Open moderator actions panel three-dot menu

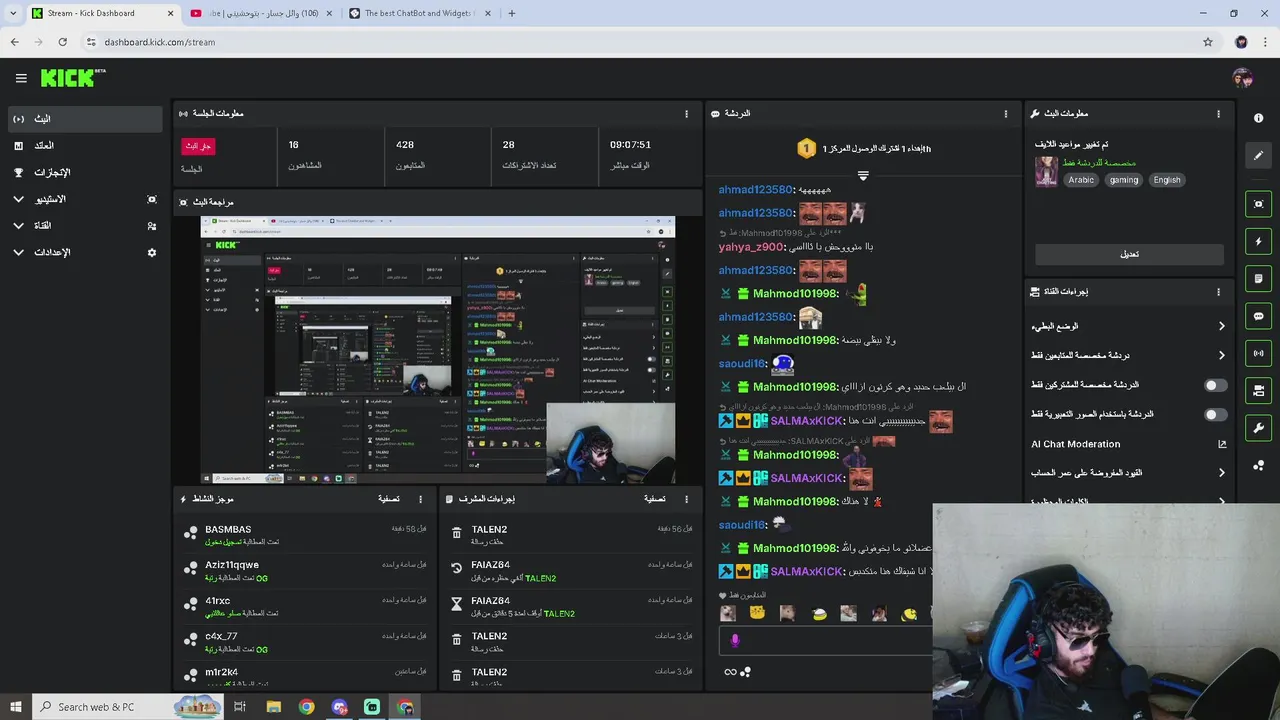click(x=686, y=499)
